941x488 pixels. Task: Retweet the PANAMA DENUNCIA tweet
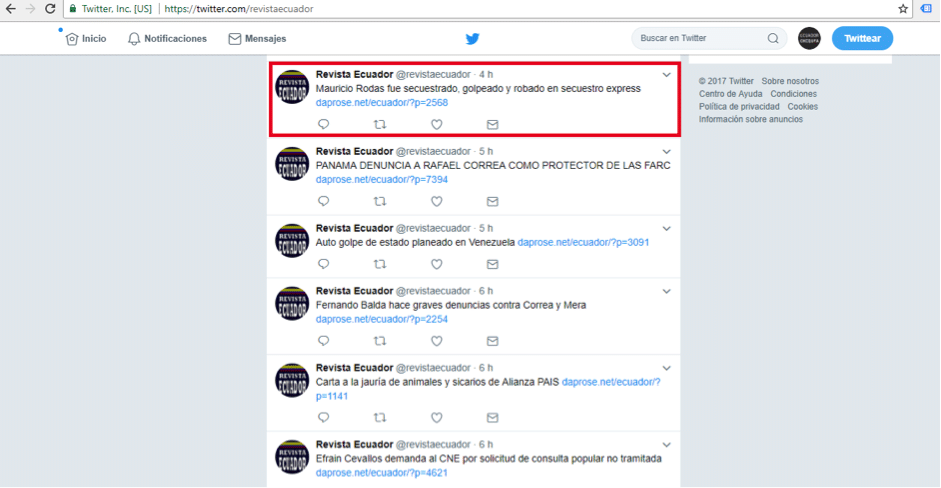click(x=379, y=202)
